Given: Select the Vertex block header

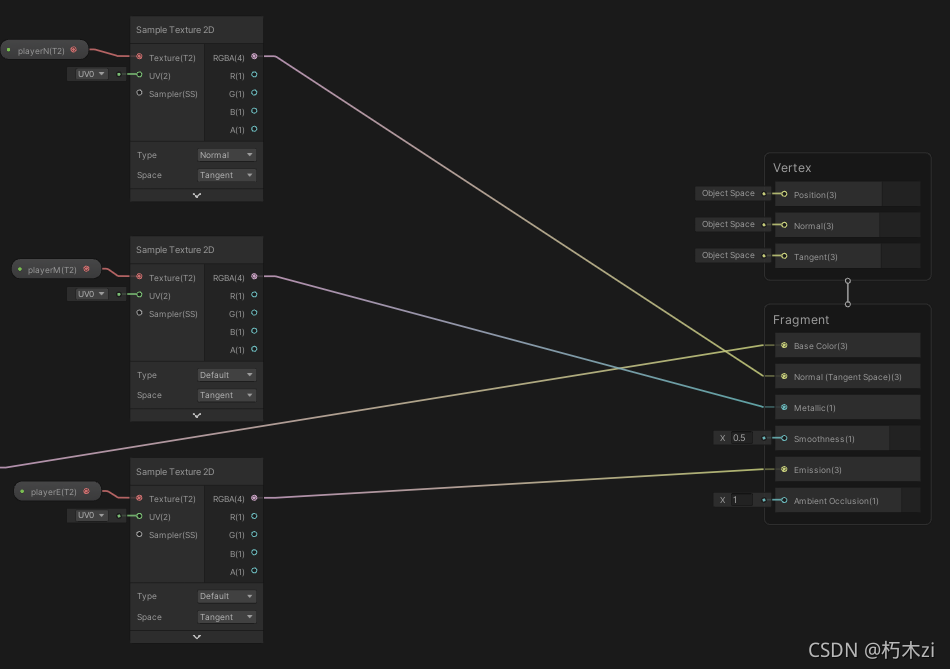Looking at the screenshot, I should [793, 167].
